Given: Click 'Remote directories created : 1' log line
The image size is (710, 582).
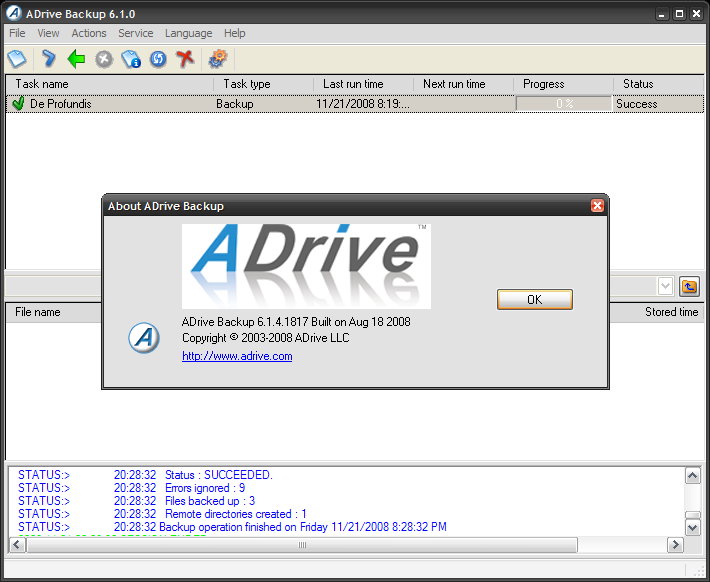Looking at the screenshot, I should point(236,514).
